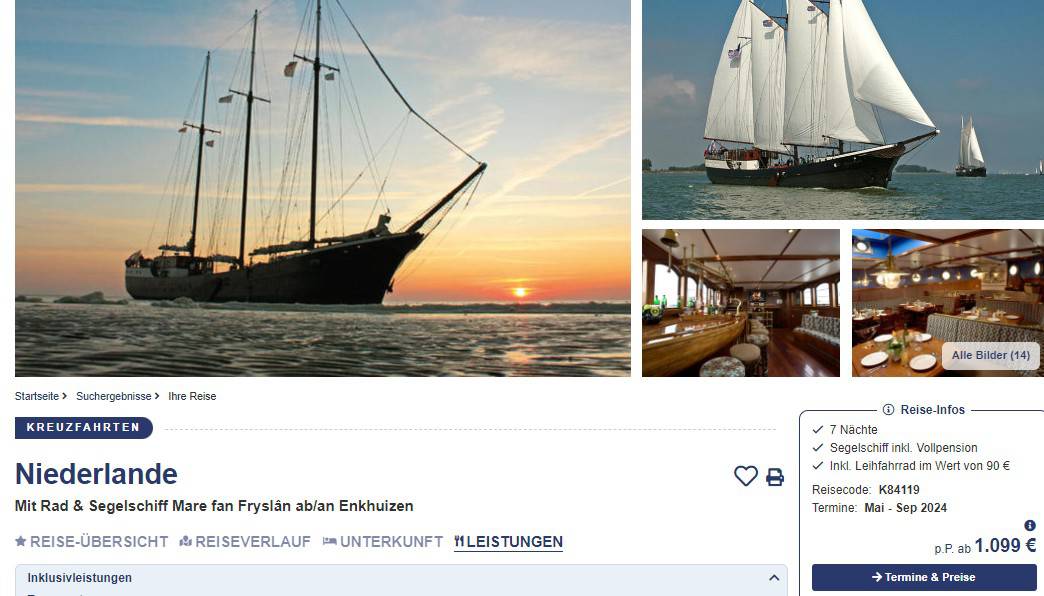Image resolution: width=1044 pixels, height=596 pixels.
Task: Click the cutlery icon beside Leistungen
Action: click(x=459, y=541)
